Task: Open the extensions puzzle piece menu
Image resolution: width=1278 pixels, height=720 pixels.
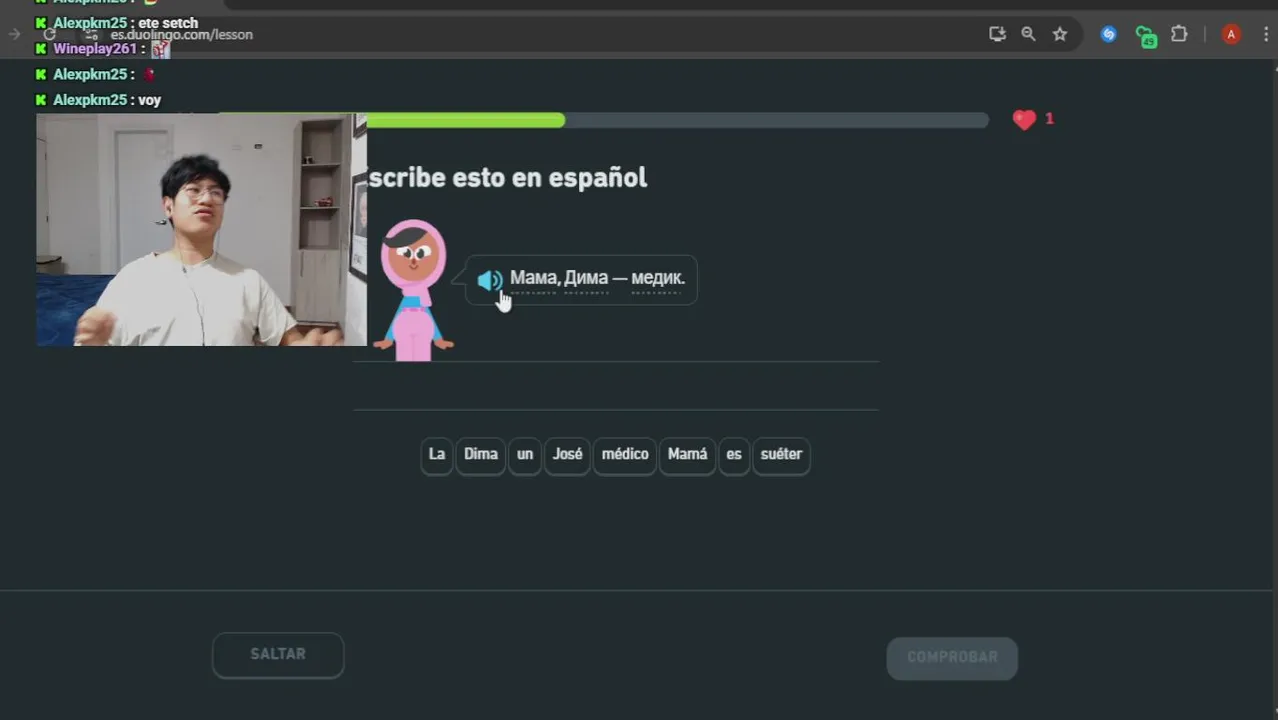Action: pyautogui.click(x=1179, y=34)
